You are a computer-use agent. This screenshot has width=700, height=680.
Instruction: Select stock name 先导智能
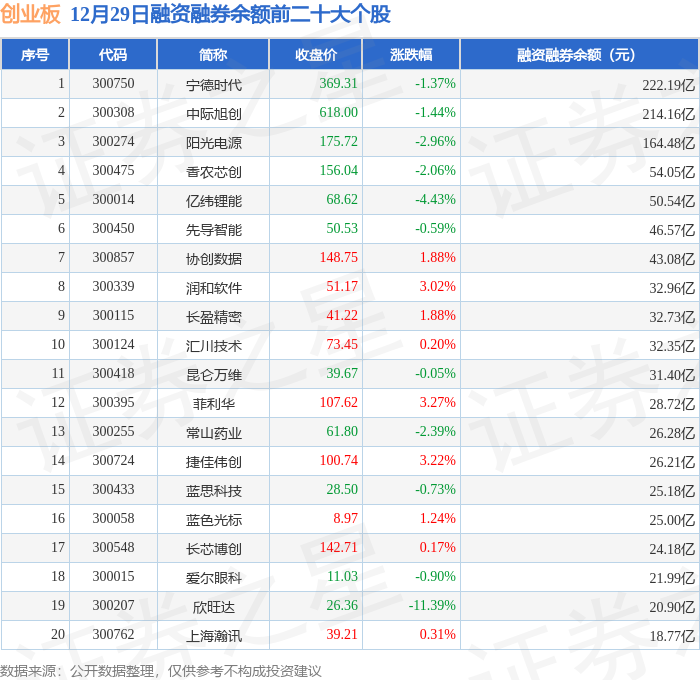click(x=214, y=230)
